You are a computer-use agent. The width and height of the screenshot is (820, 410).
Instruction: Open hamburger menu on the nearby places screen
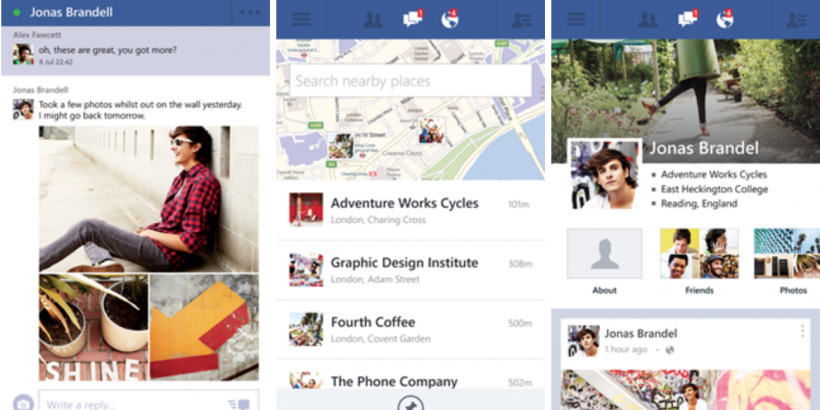301,19
